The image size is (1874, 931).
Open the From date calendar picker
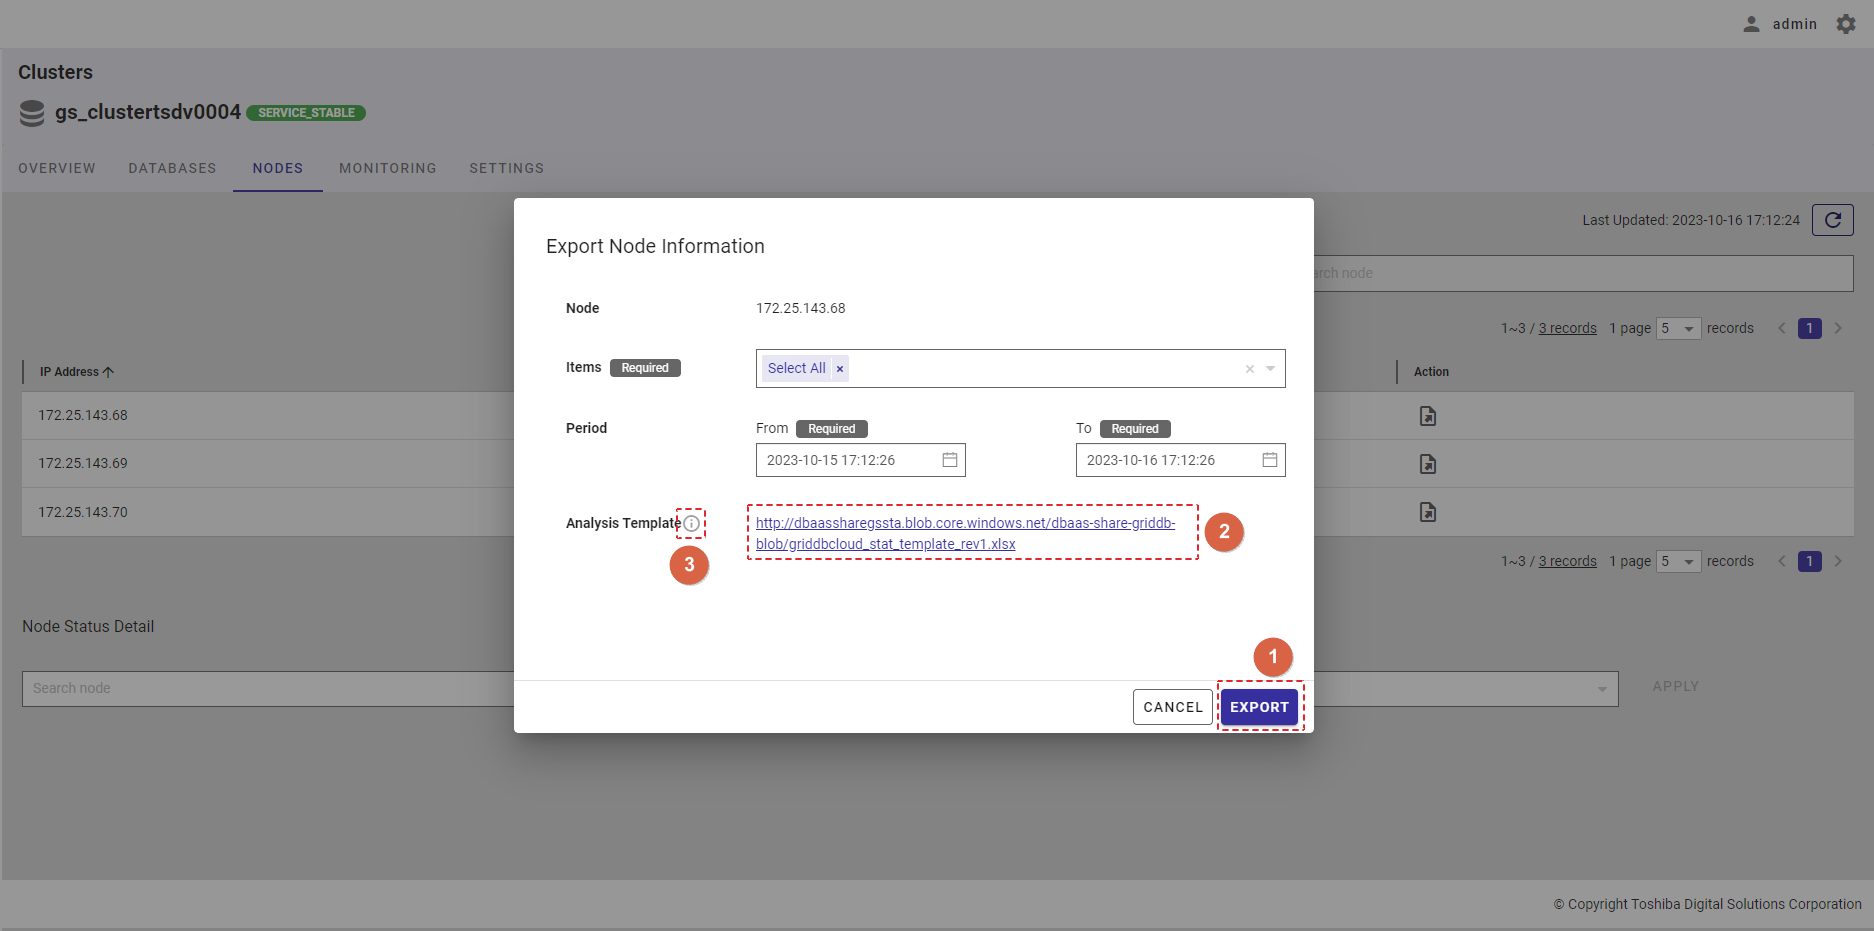[950, 460]
